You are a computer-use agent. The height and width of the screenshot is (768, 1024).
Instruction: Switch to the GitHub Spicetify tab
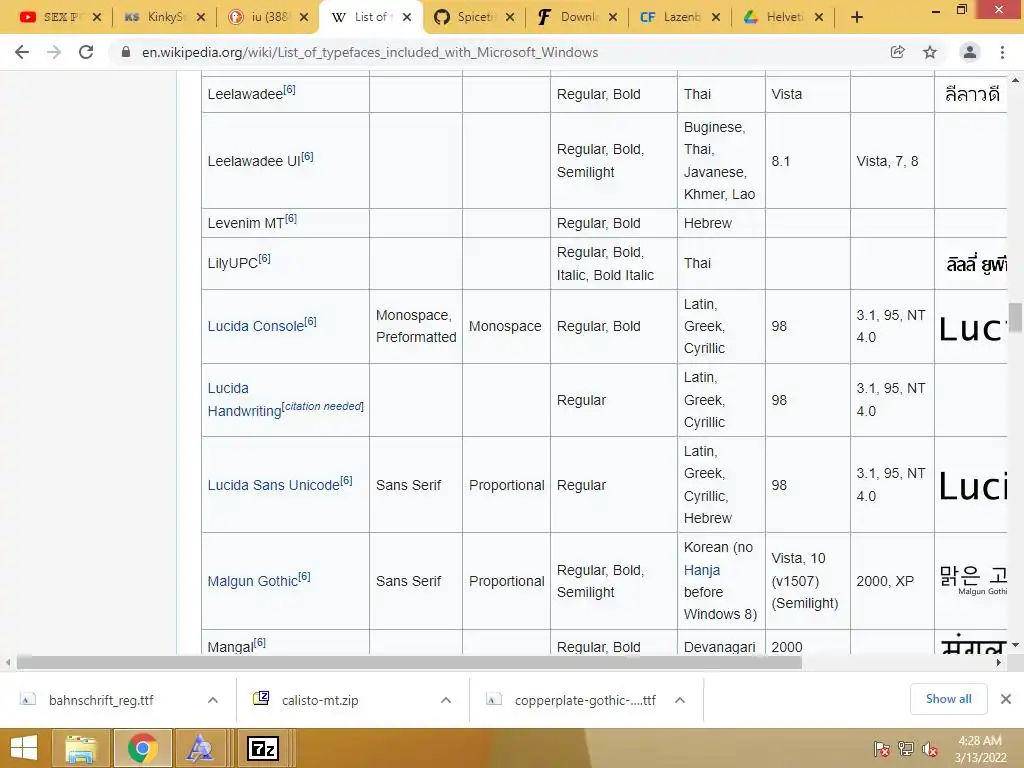coord(467,17)
